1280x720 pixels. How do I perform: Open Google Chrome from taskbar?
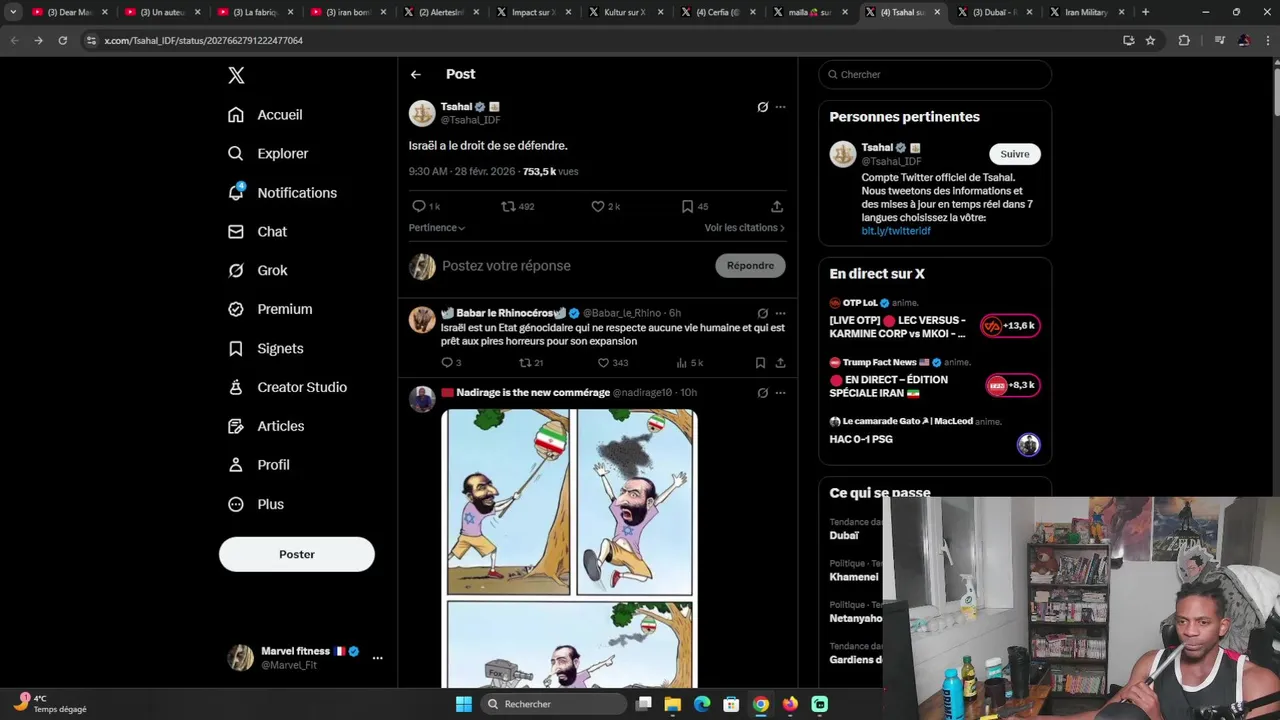click(x=761, y=704)
